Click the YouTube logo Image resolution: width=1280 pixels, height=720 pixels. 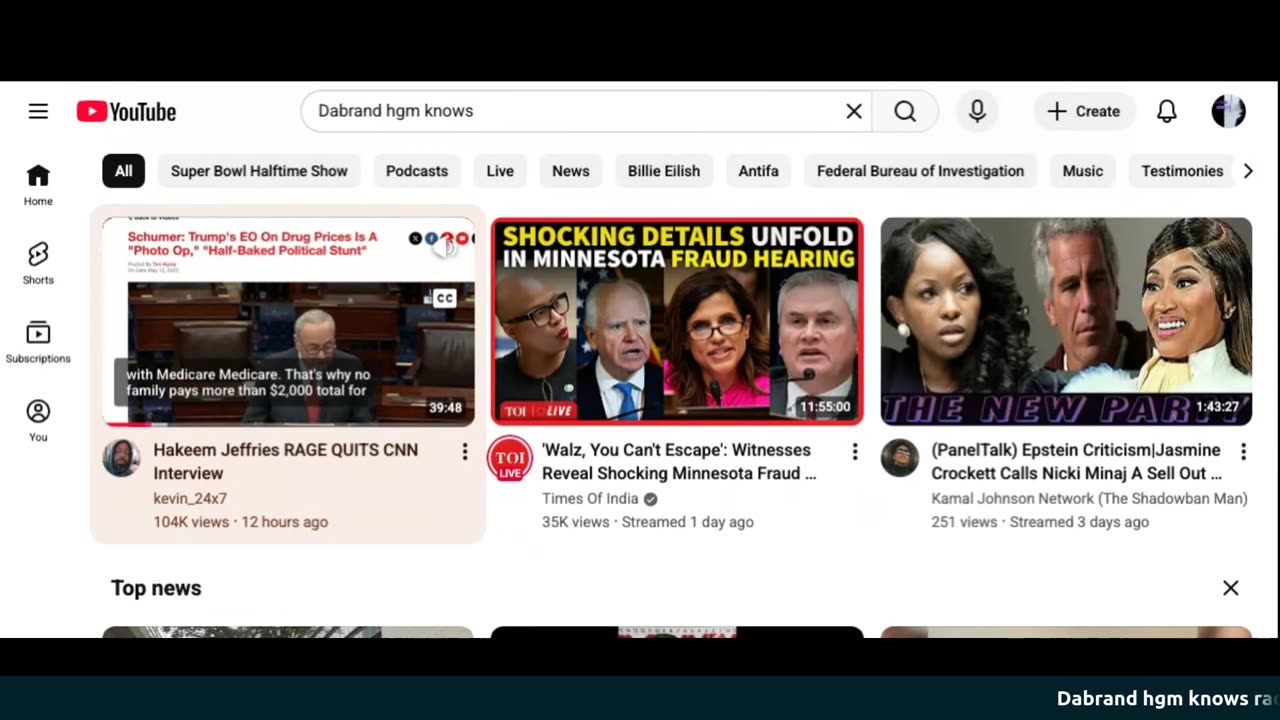[126, 112]
